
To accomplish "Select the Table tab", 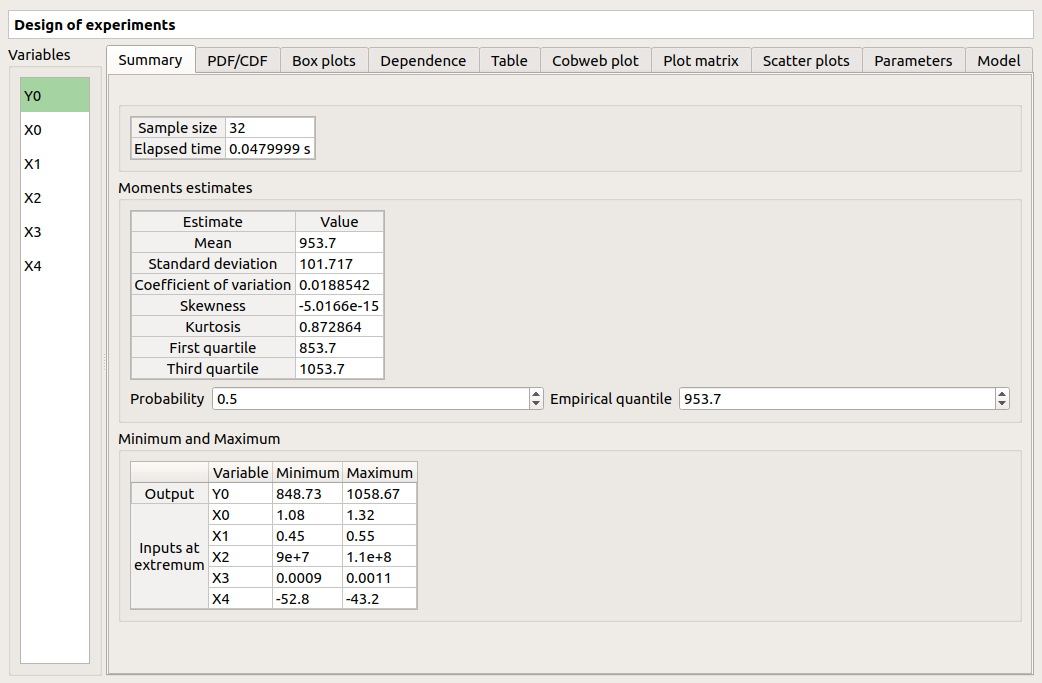I will 509,61.
